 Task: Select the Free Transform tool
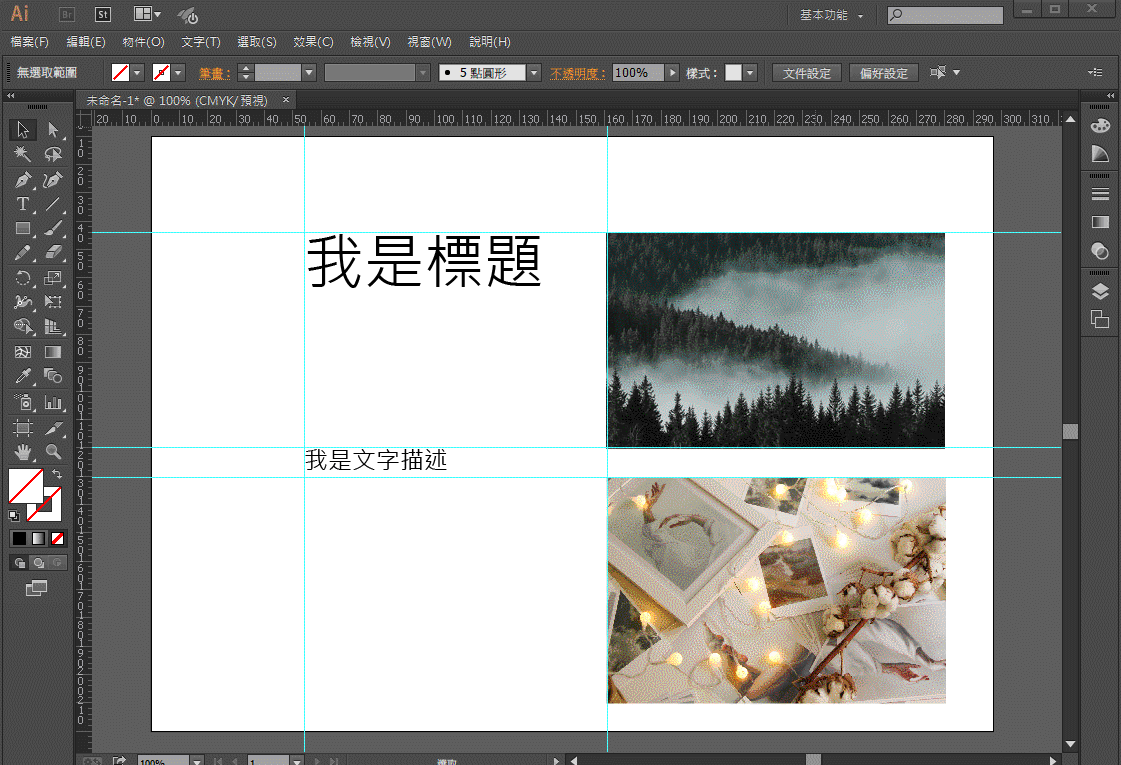click(53, 302)
